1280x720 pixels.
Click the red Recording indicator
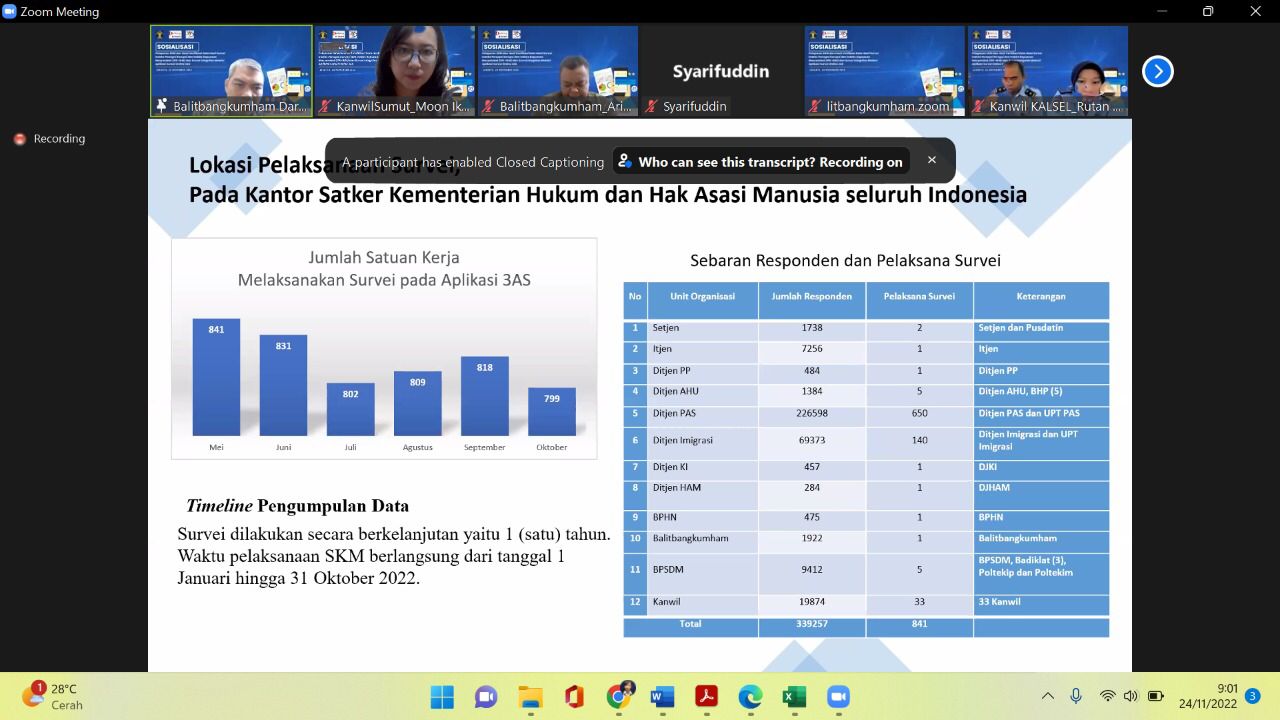pos(20,139)
